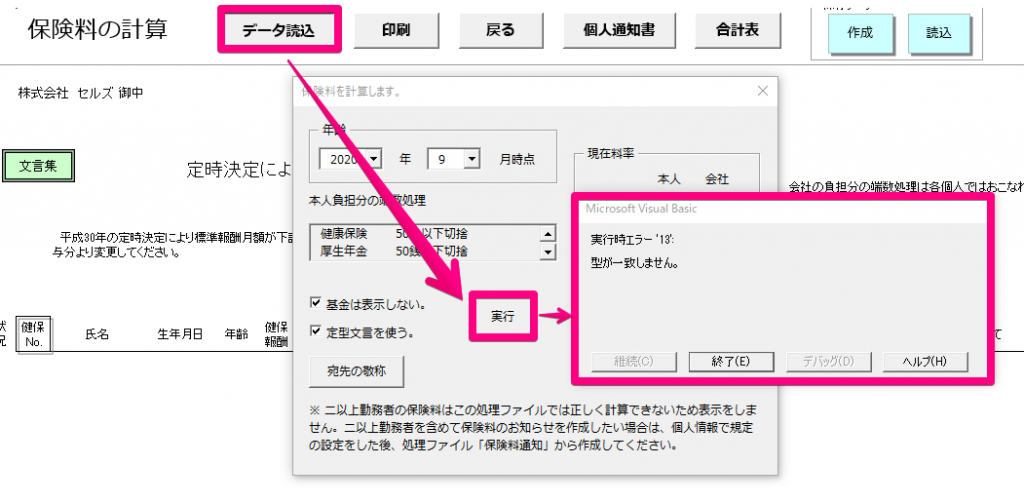The height and width of the screenshot is (504, 1024).
Task: Open the 合計表 button
Action: pyautogui.click(x=737, y=30)
